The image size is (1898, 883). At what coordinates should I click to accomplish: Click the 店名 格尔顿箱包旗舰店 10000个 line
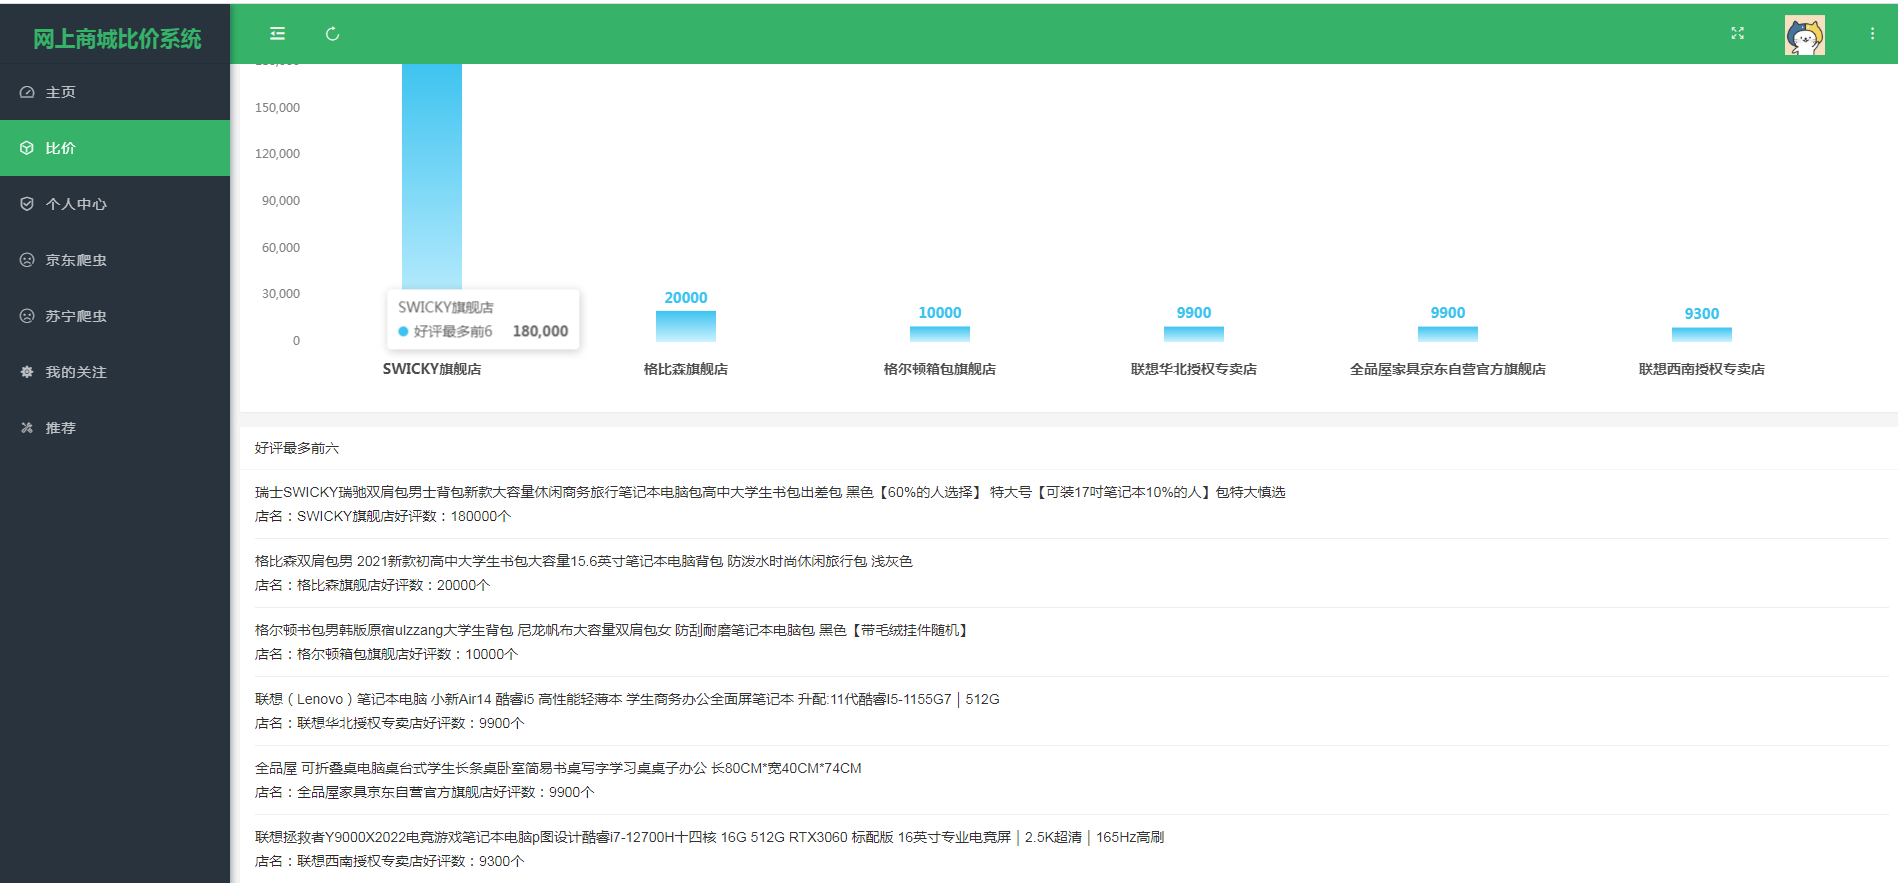[387, 654]
